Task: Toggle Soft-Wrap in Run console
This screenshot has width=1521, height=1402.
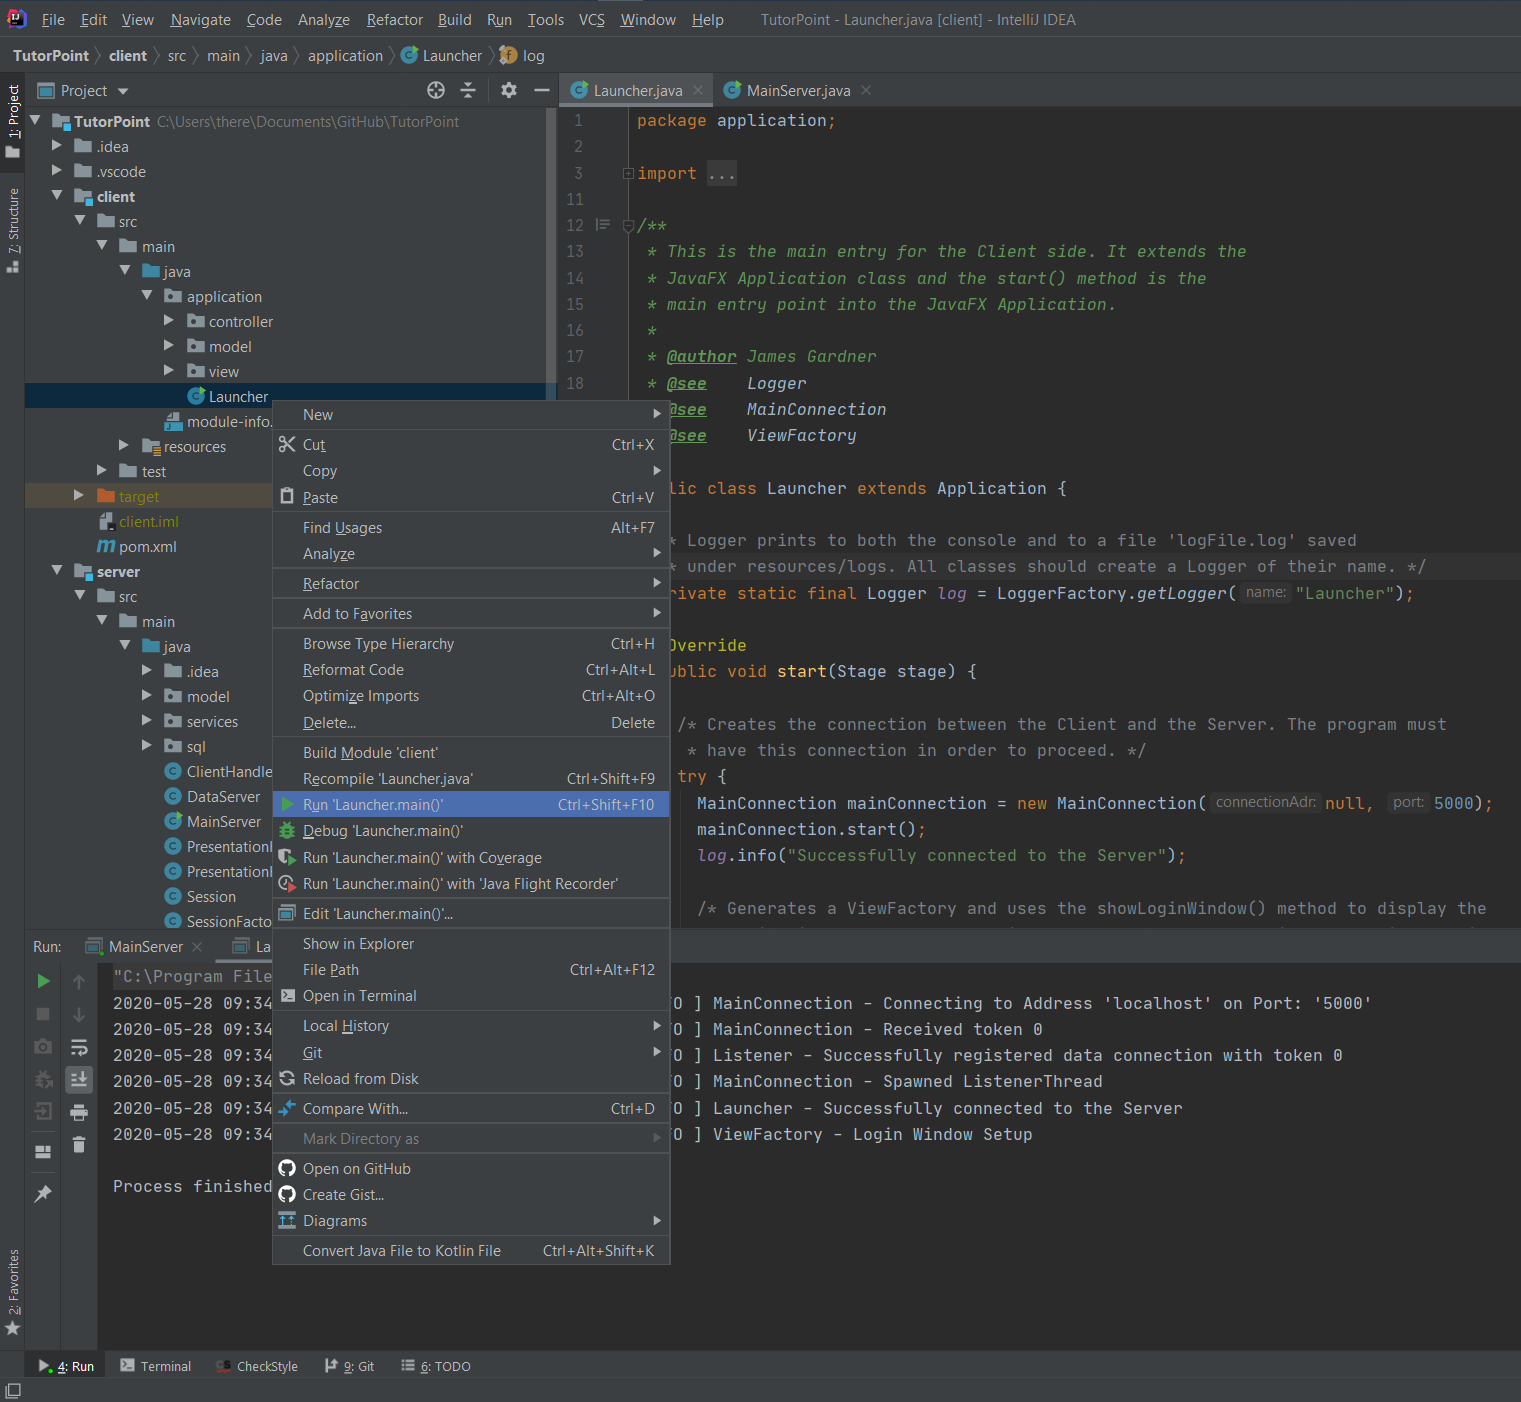Action: tap(79, 1047)
